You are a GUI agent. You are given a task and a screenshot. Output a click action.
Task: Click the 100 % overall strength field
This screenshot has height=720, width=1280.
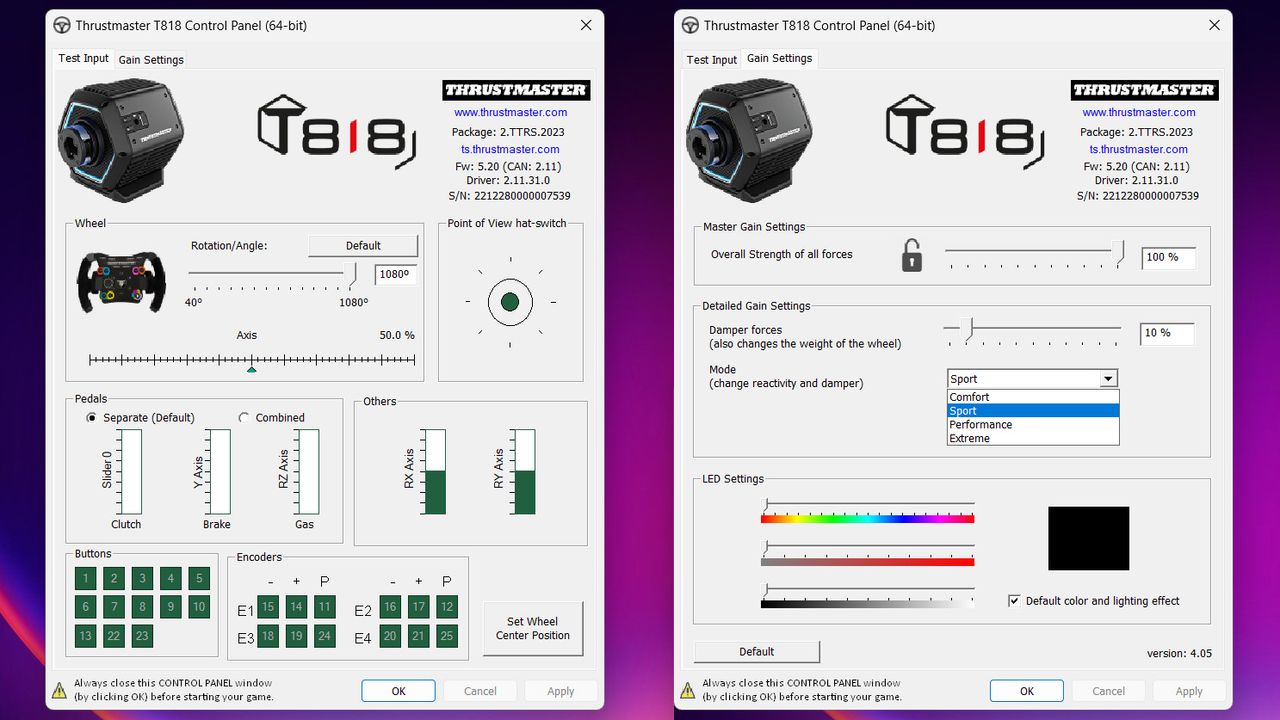(x=1168, y=257)
